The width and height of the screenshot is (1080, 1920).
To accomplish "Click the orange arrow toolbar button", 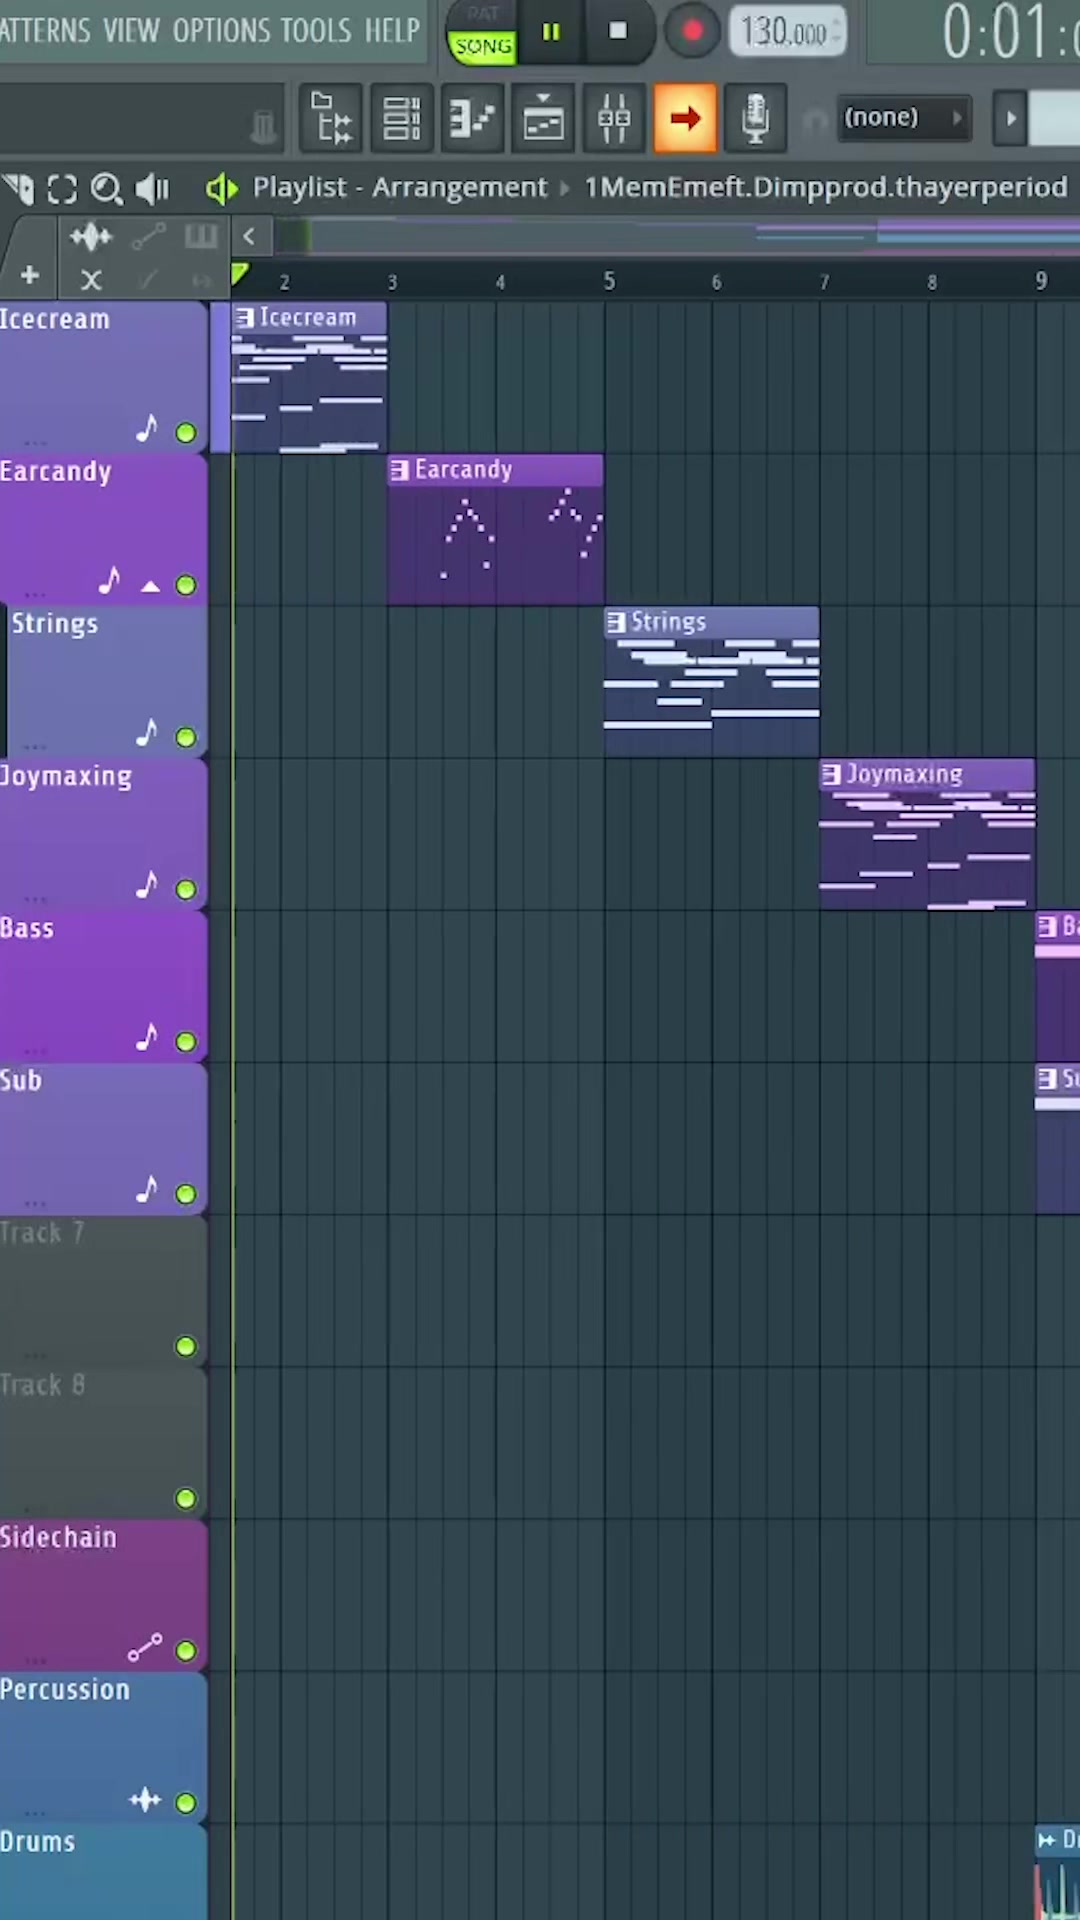I will 685,118.
